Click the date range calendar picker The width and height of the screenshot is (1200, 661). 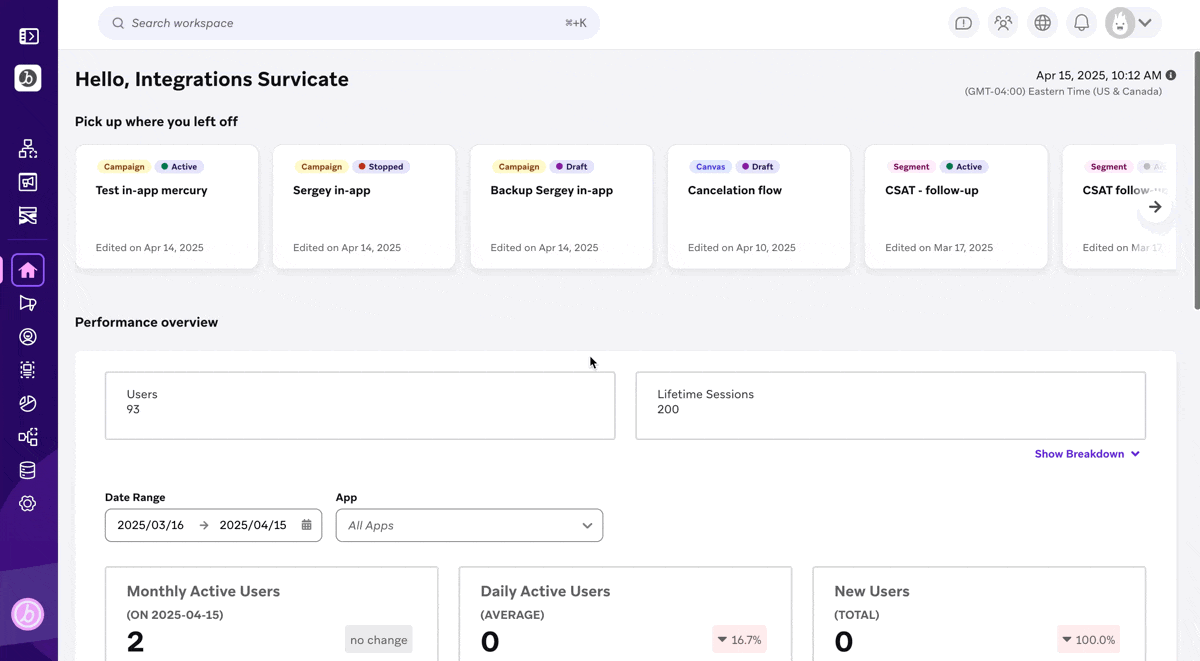(305, 524)
